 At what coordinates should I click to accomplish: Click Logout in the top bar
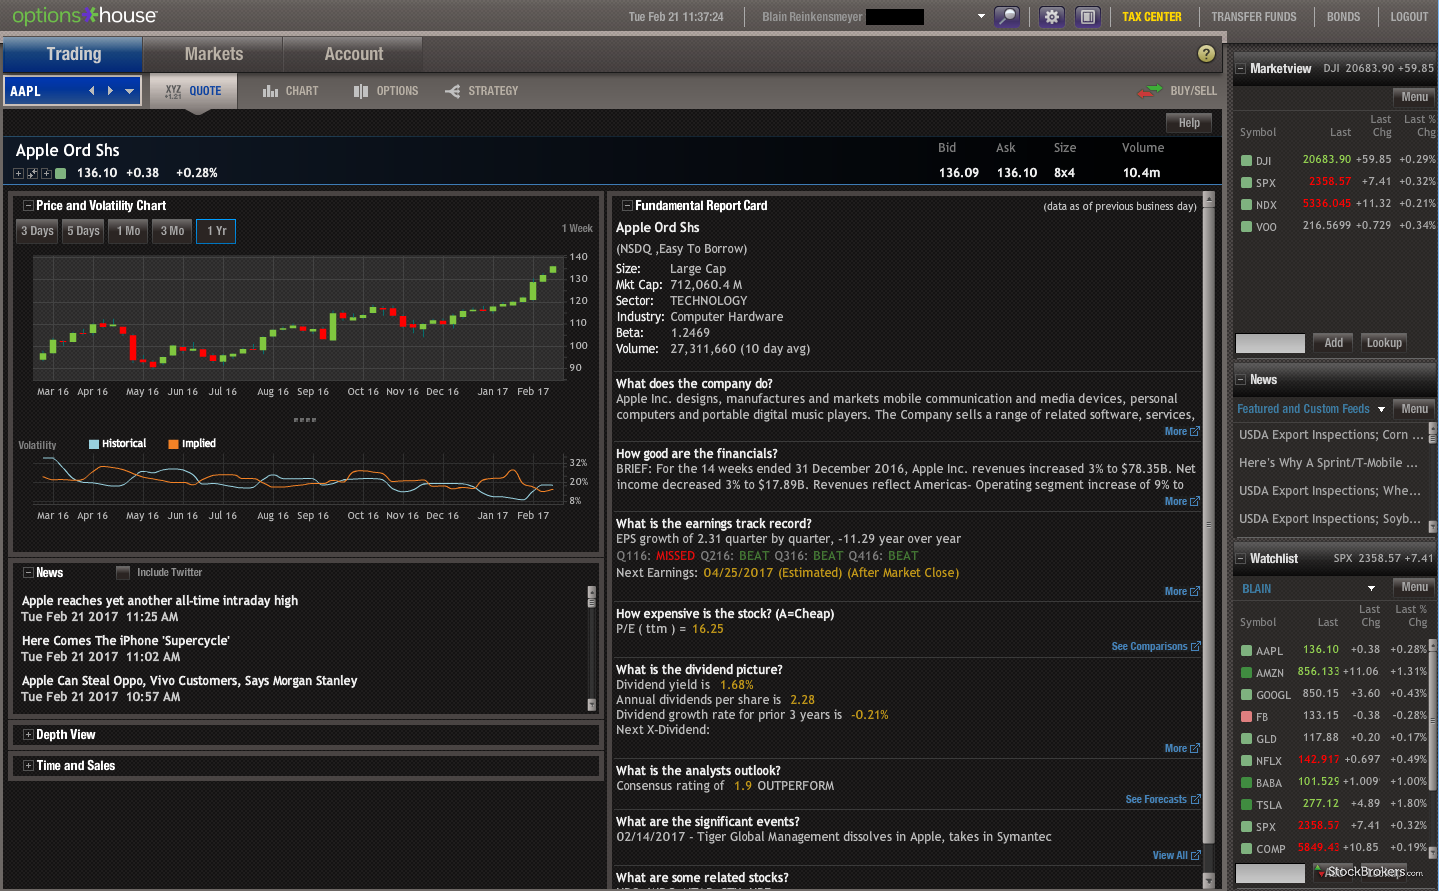click(1409, 17)
